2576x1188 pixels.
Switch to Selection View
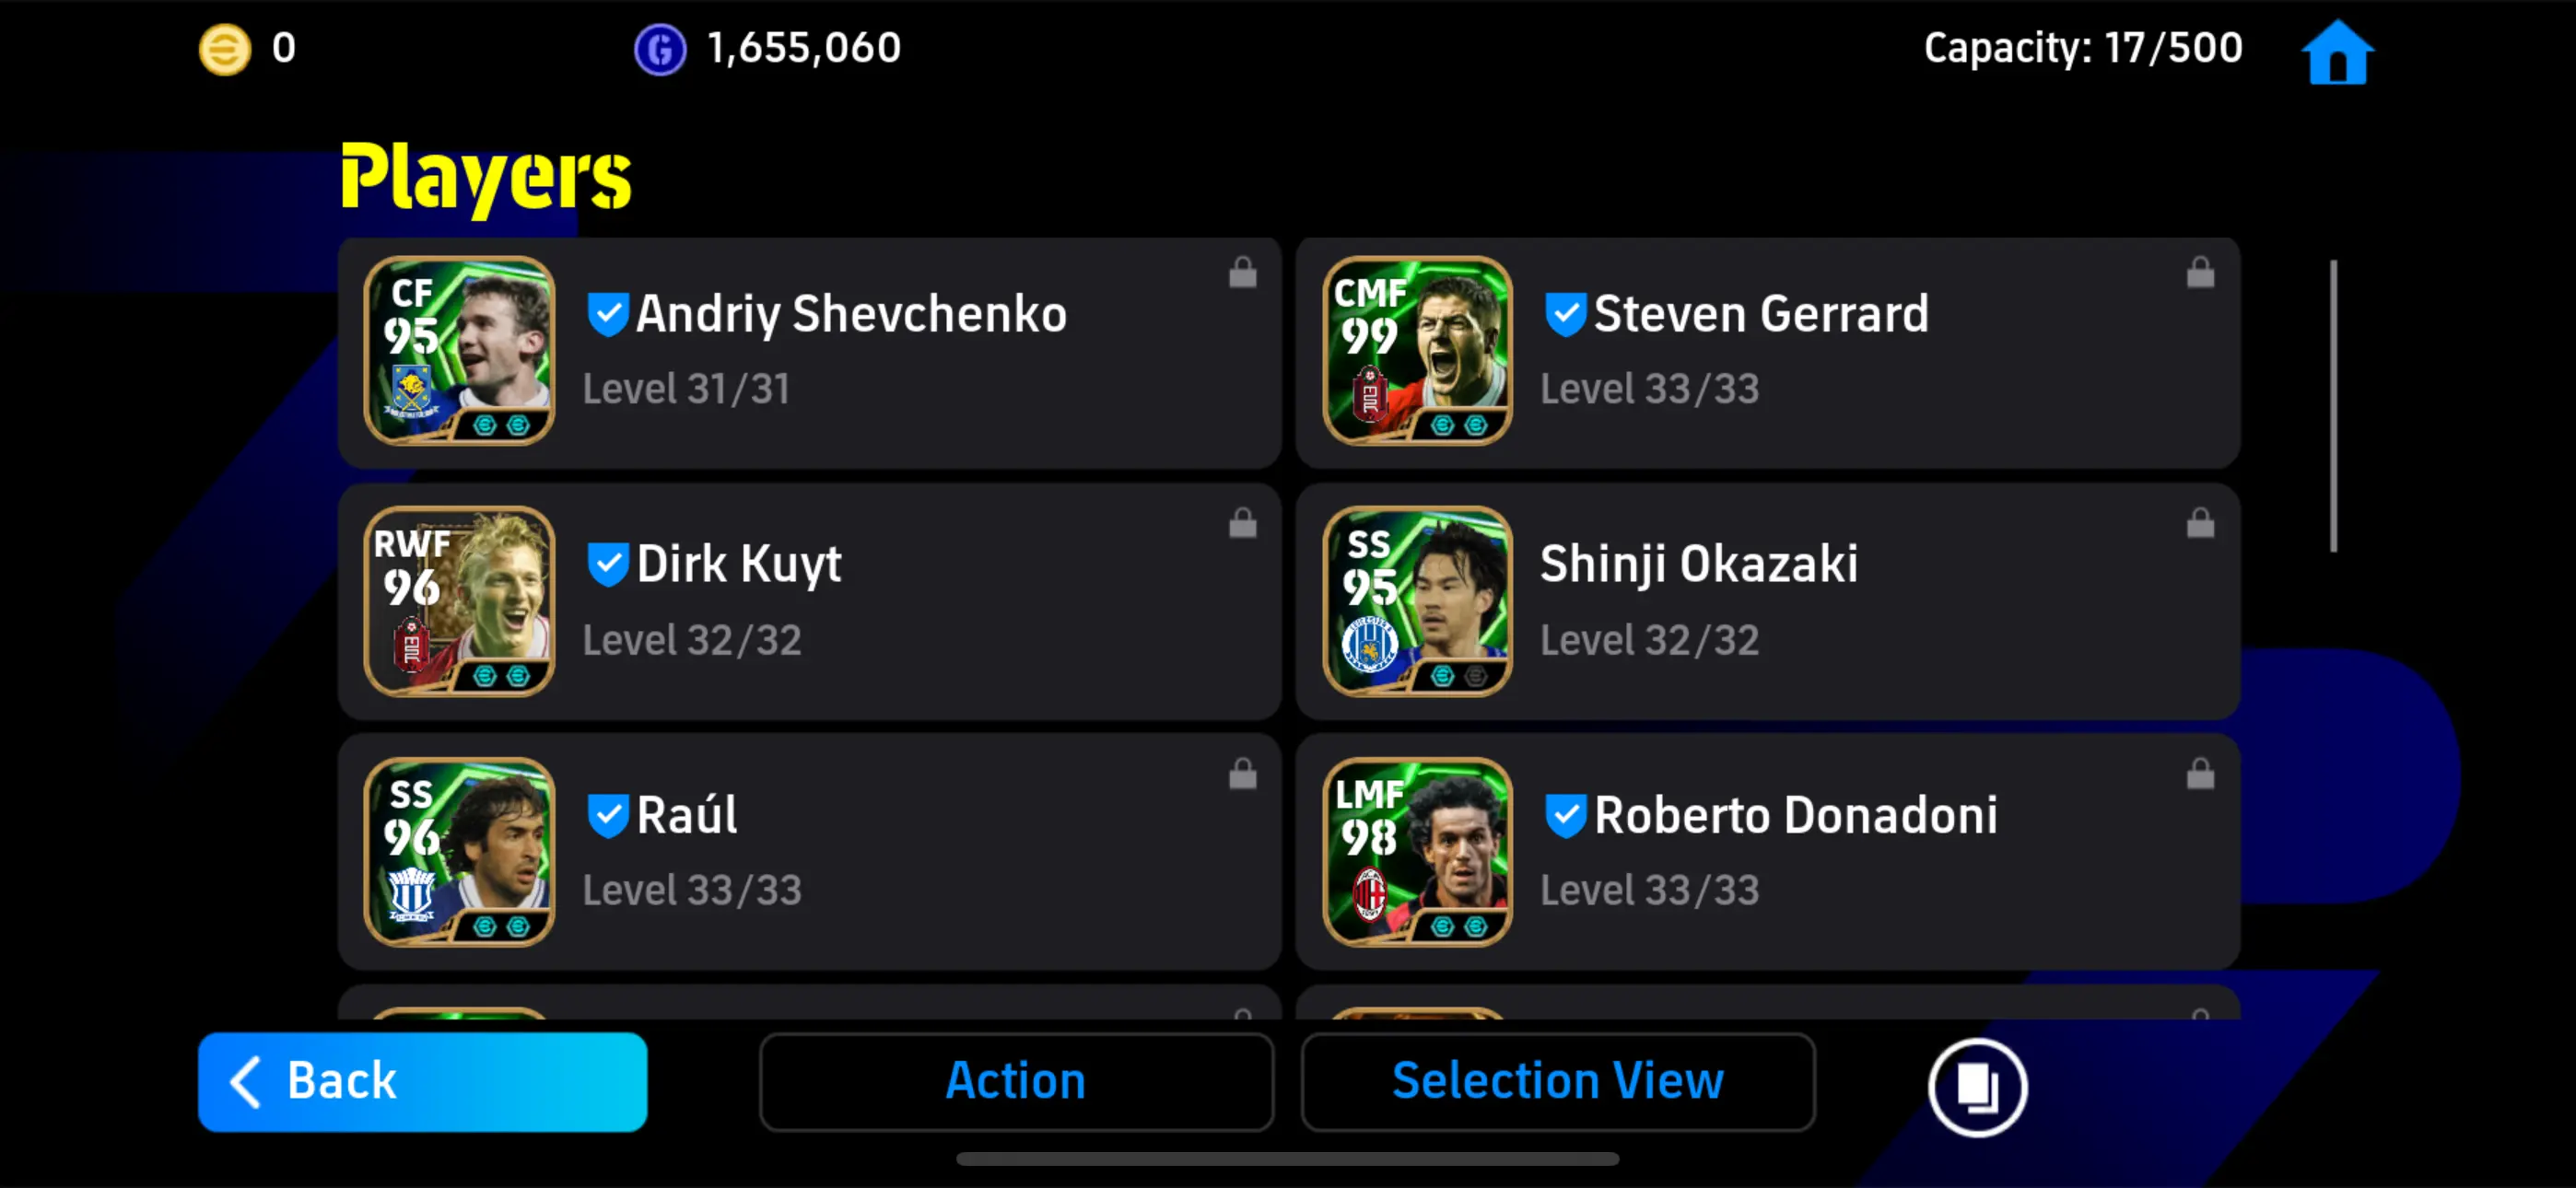1557,1082
